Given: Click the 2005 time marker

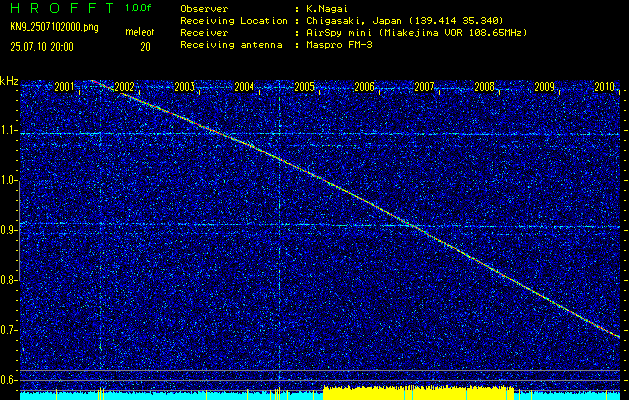Looking at the screenshot, I should (304, 87).
